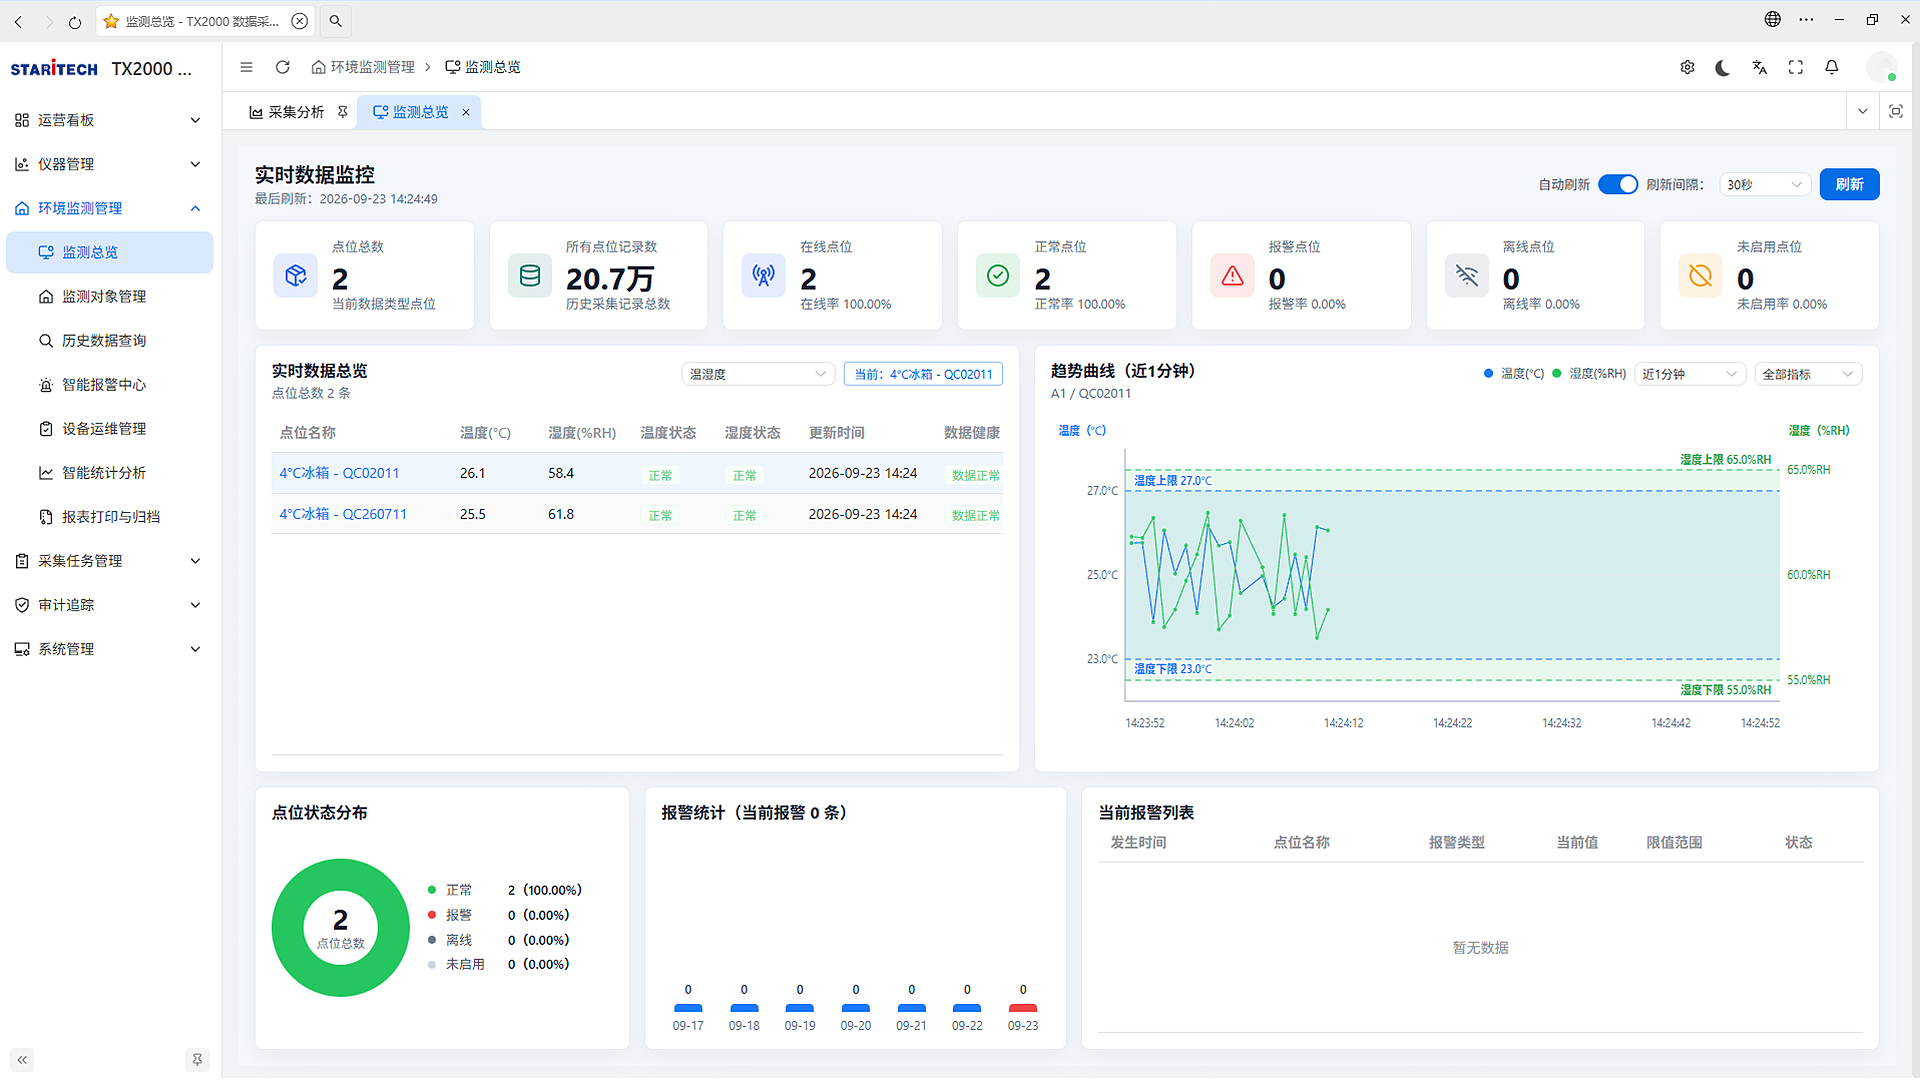This screenshot has height=1080, width=1920.
Task: Open the 全部指标 indicator dropdown
Action: coord(1808,374)
